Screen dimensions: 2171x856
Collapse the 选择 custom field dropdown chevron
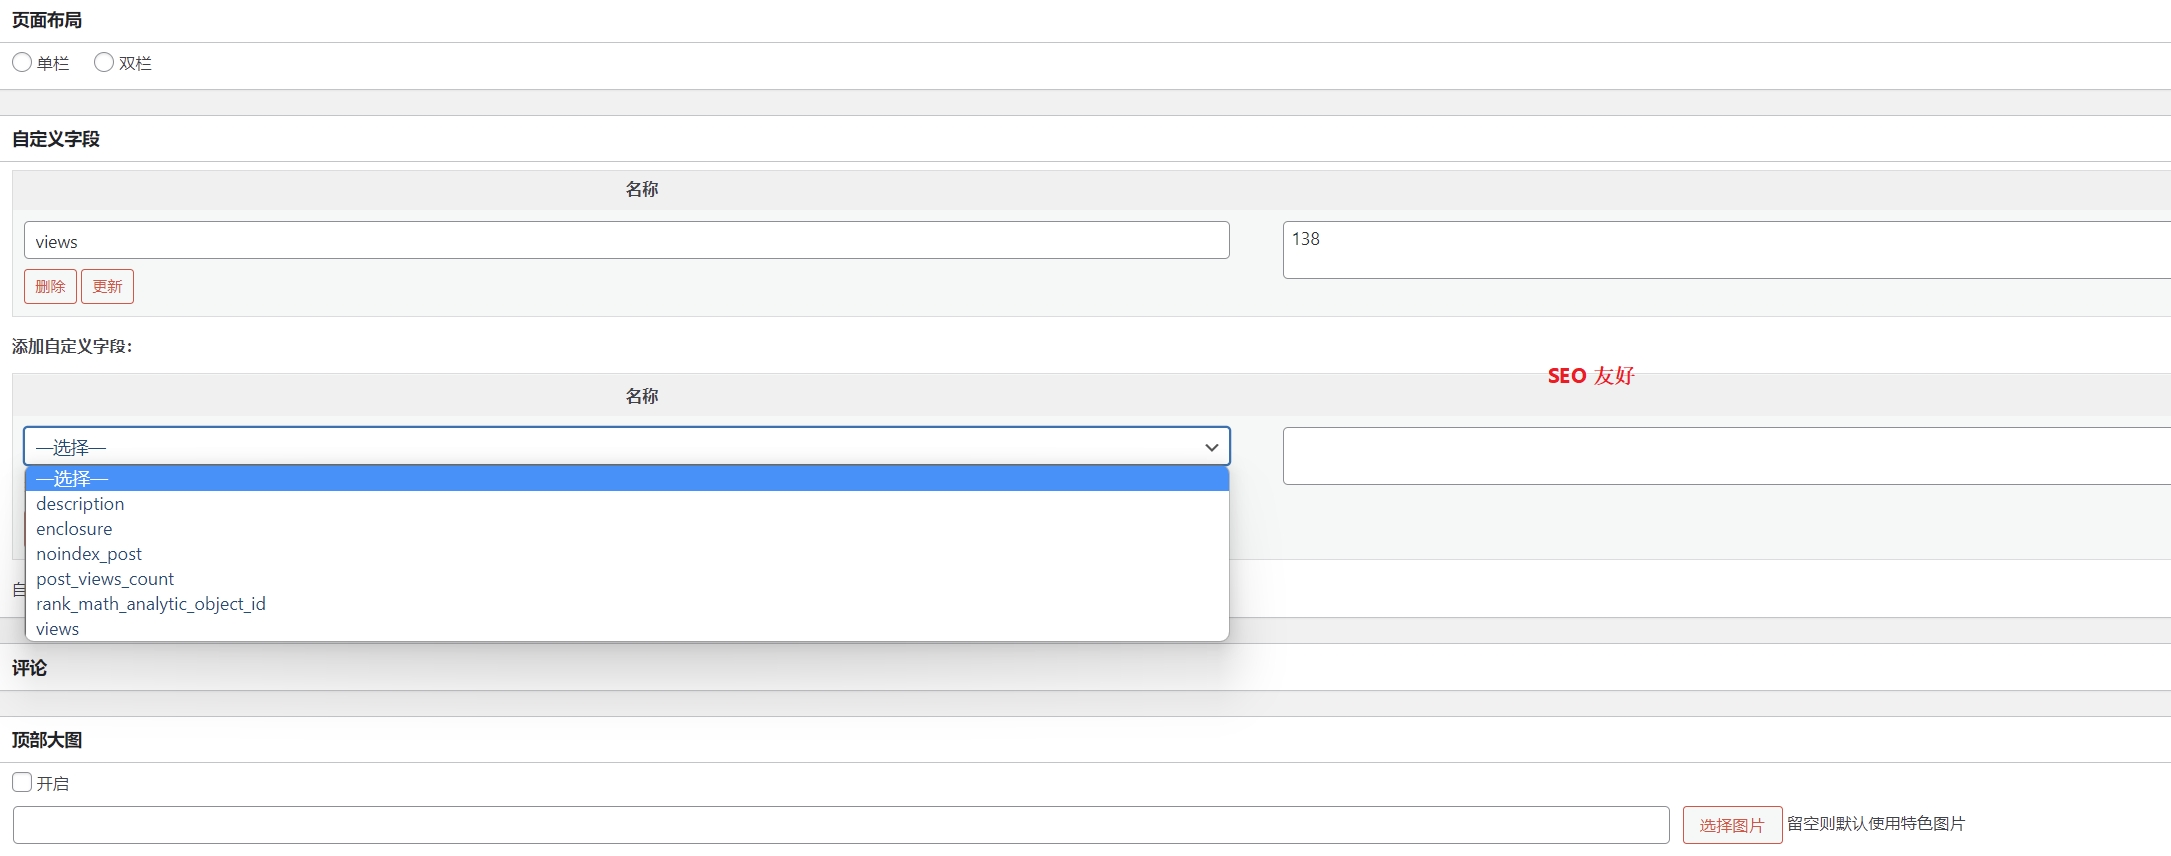(1211, 447)
